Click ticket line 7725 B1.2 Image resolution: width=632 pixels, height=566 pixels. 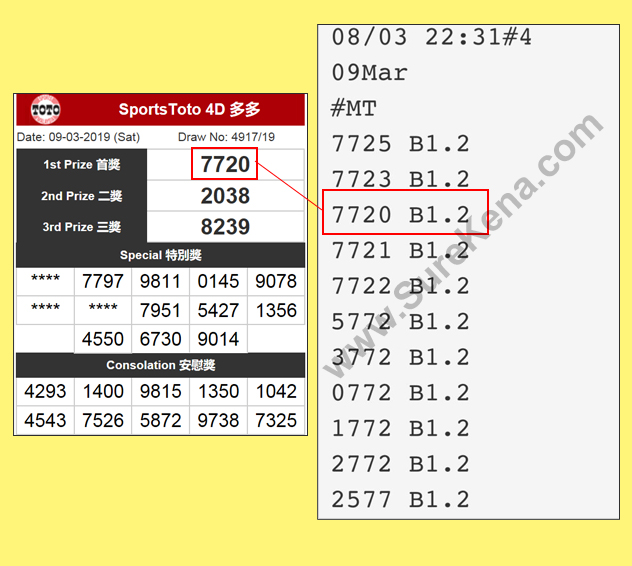coord(401,144)
